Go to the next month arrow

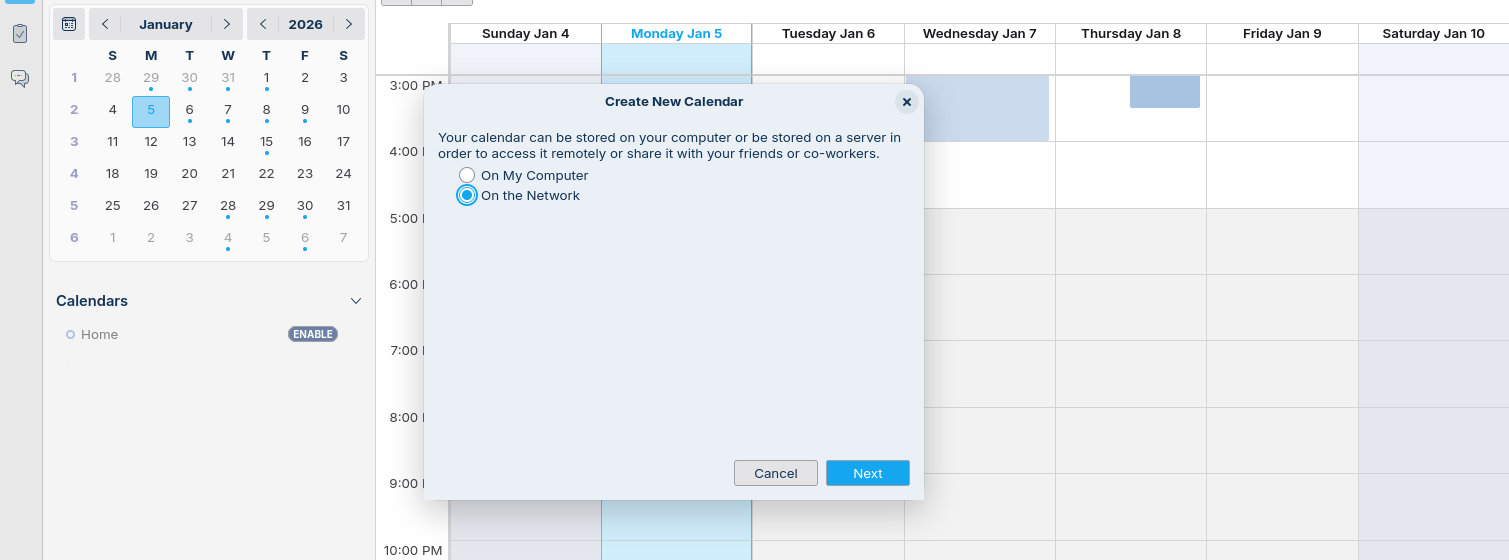[x=227, y=24]
